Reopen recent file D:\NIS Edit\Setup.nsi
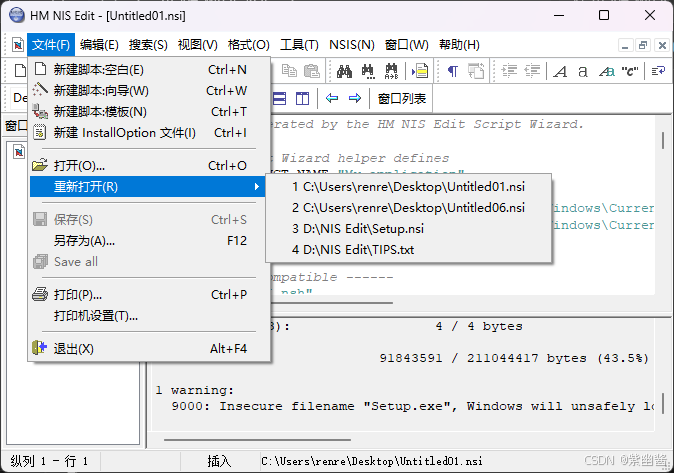Image resolution: width=675 pixels, height=474 pixels. (409, 229)
